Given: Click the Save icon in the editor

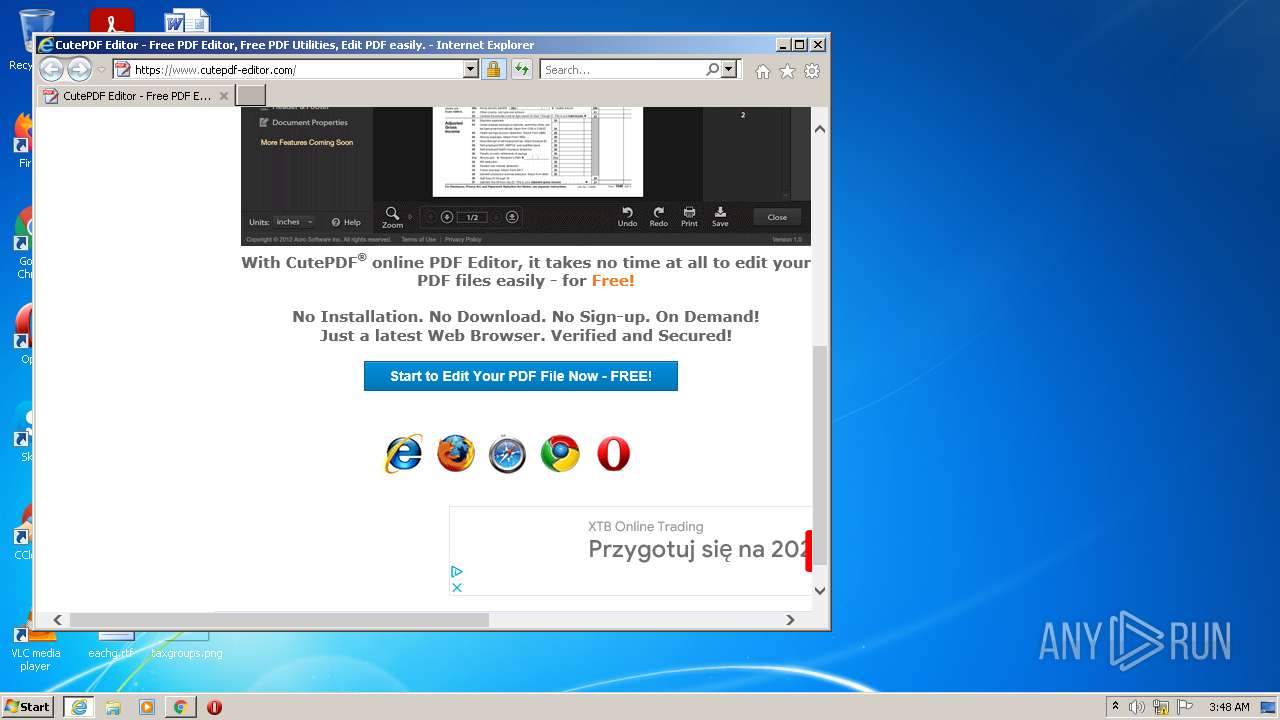Looking at the screenshot, I should click(x=720, y=217).
